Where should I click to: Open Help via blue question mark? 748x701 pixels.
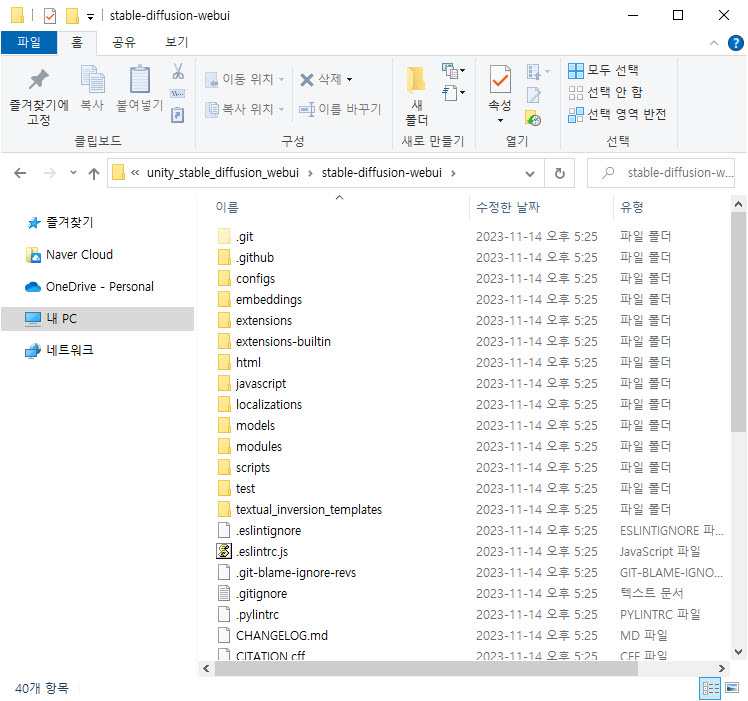click(735, 43)
